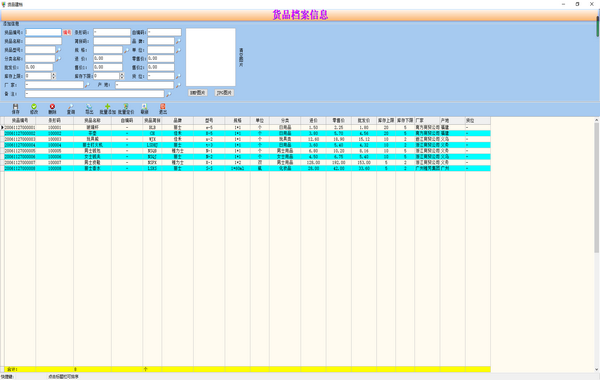Focus the 厂家 manufacturer input field
Screen dimensions: 600x380
click(x=54, y=85)
